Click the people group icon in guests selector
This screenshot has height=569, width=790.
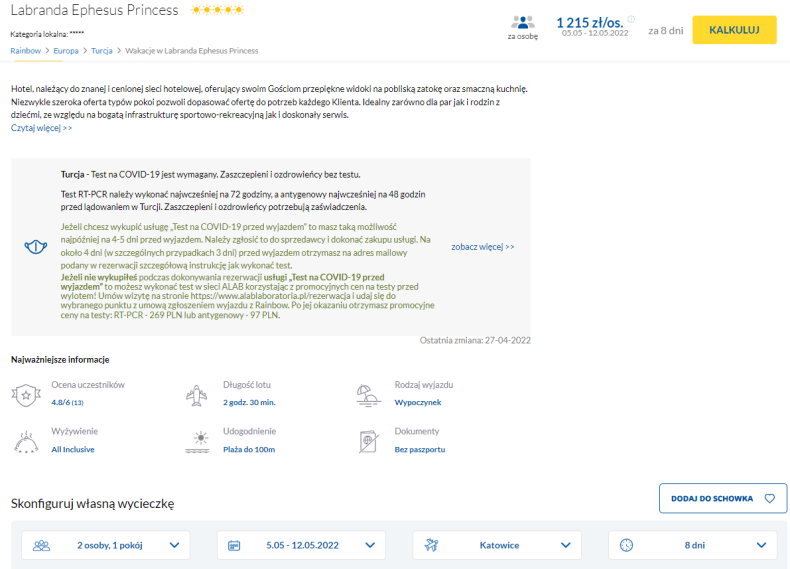click(41, 545)
